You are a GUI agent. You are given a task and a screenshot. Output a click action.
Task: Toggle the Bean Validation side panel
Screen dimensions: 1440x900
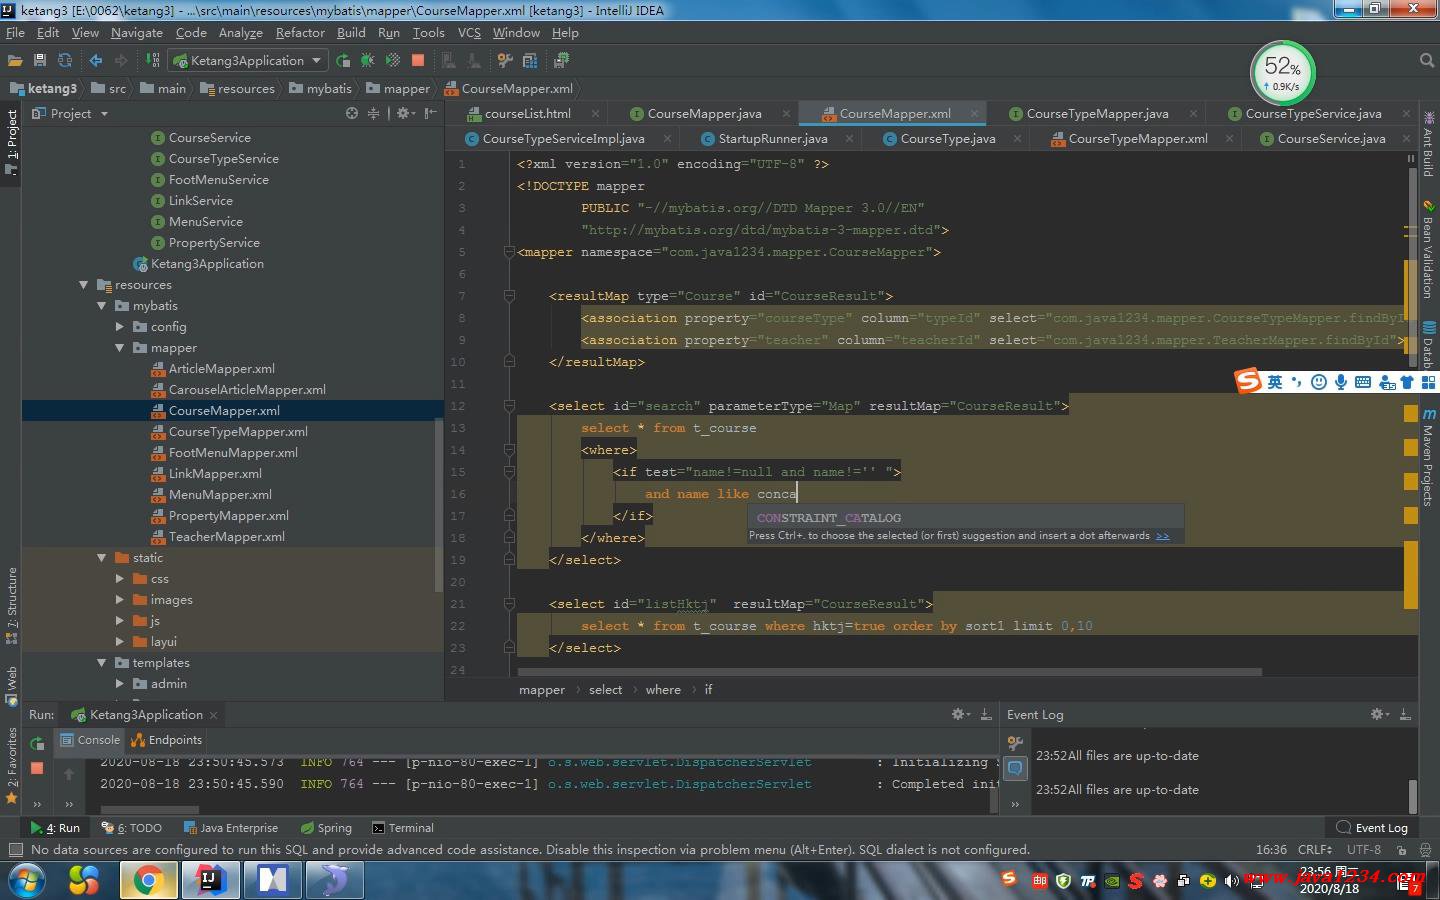pos(1429,250)
